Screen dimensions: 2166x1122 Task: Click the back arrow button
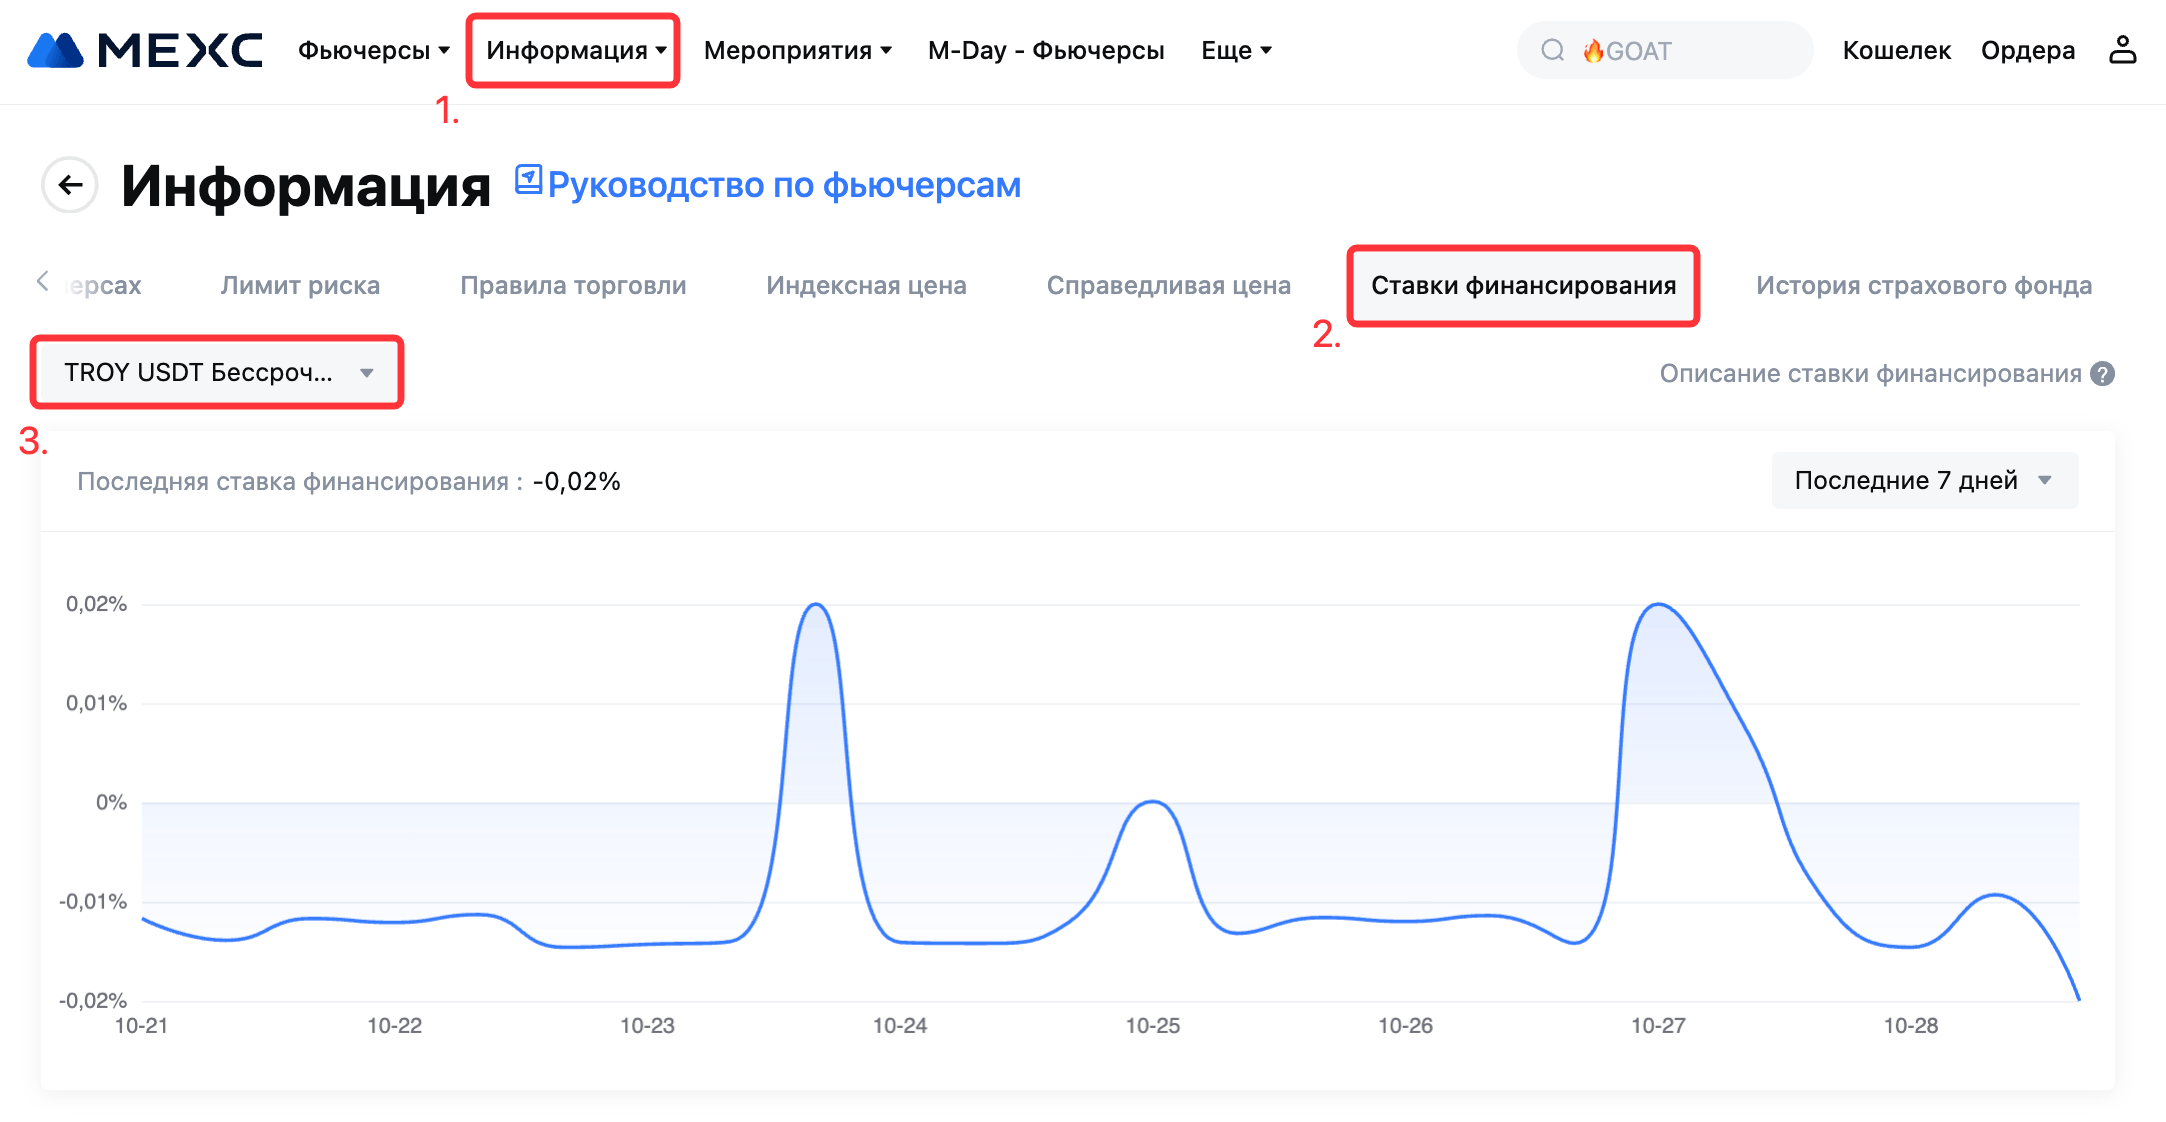(x=70, y=185)
